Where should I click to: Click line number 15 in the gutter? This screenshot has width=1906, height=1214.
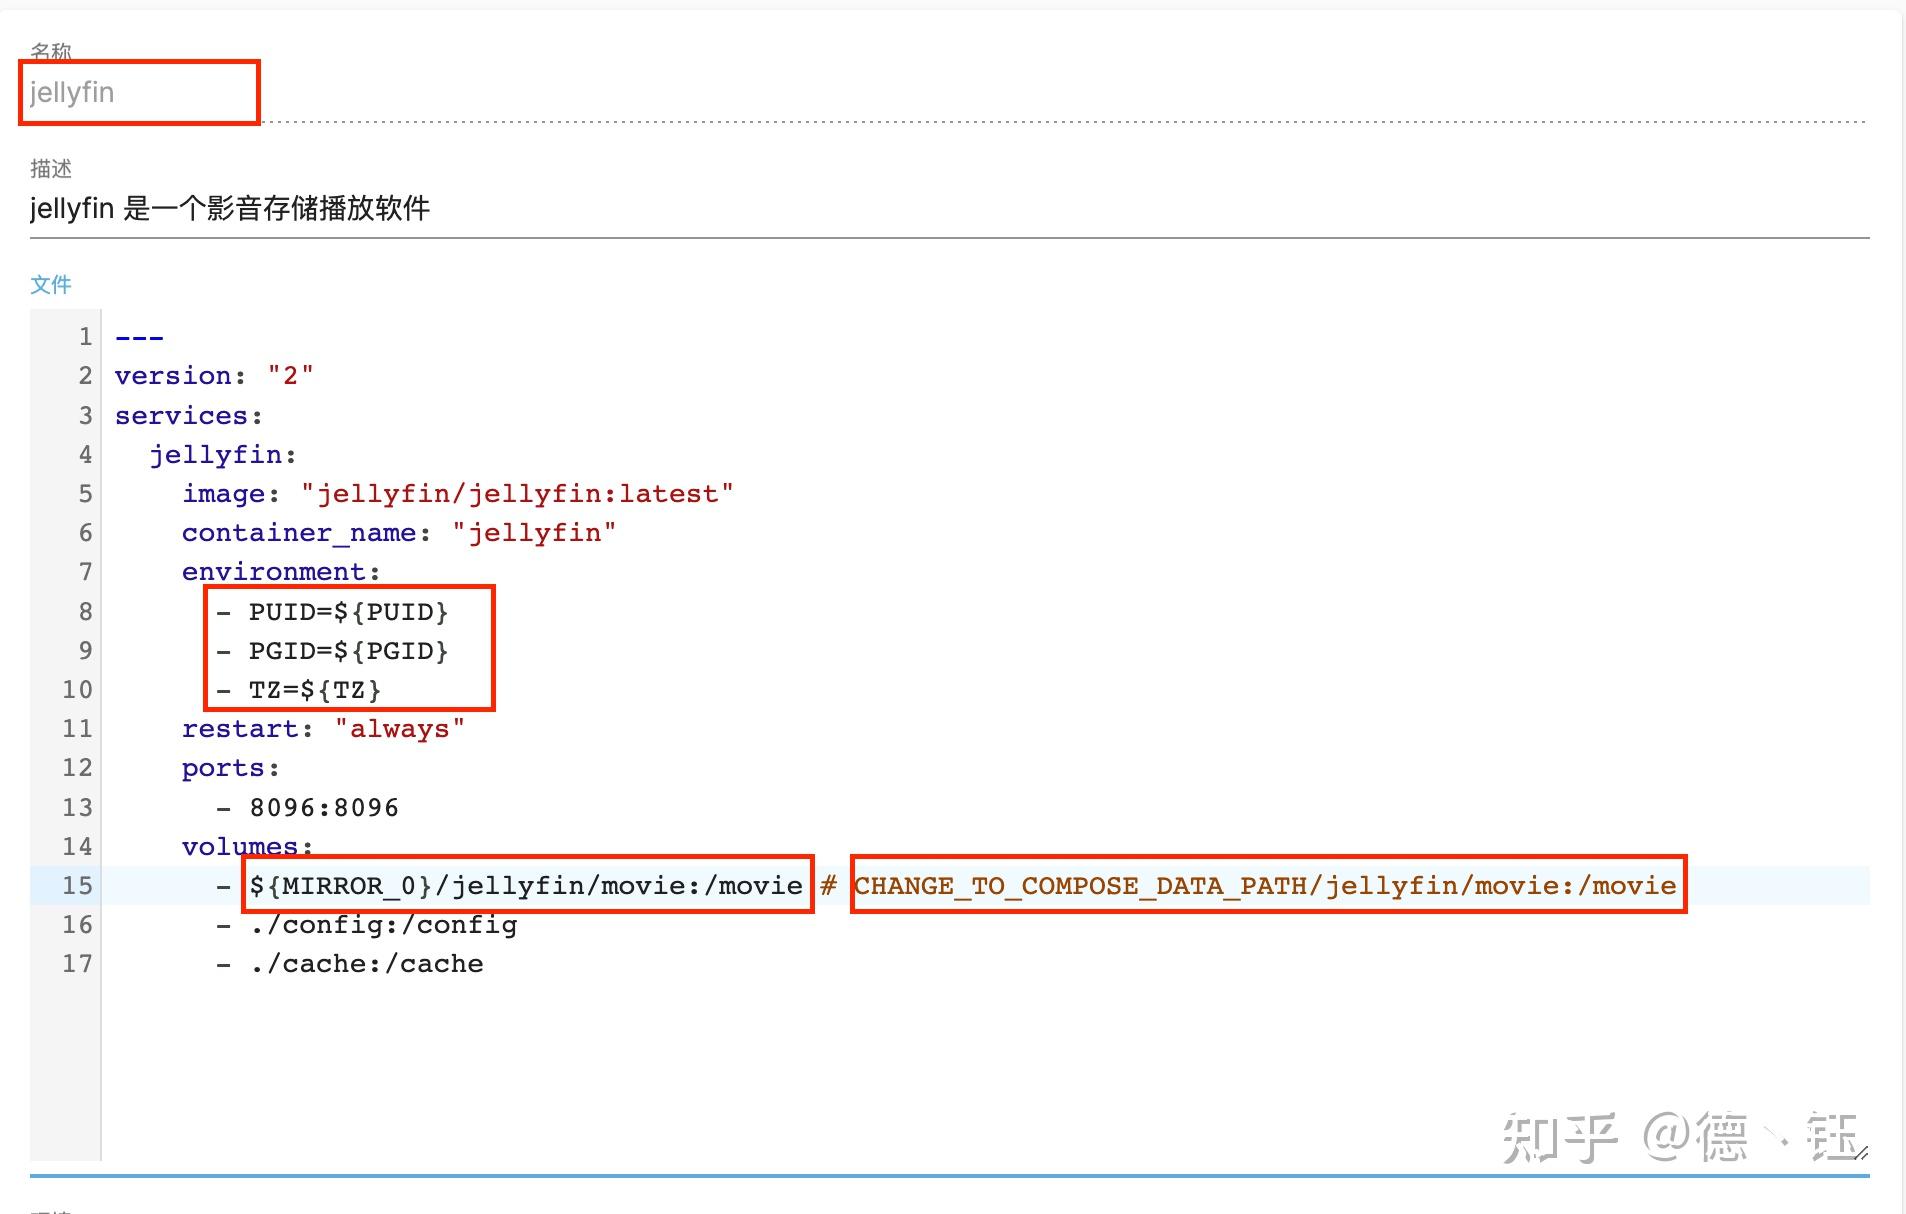77,886
